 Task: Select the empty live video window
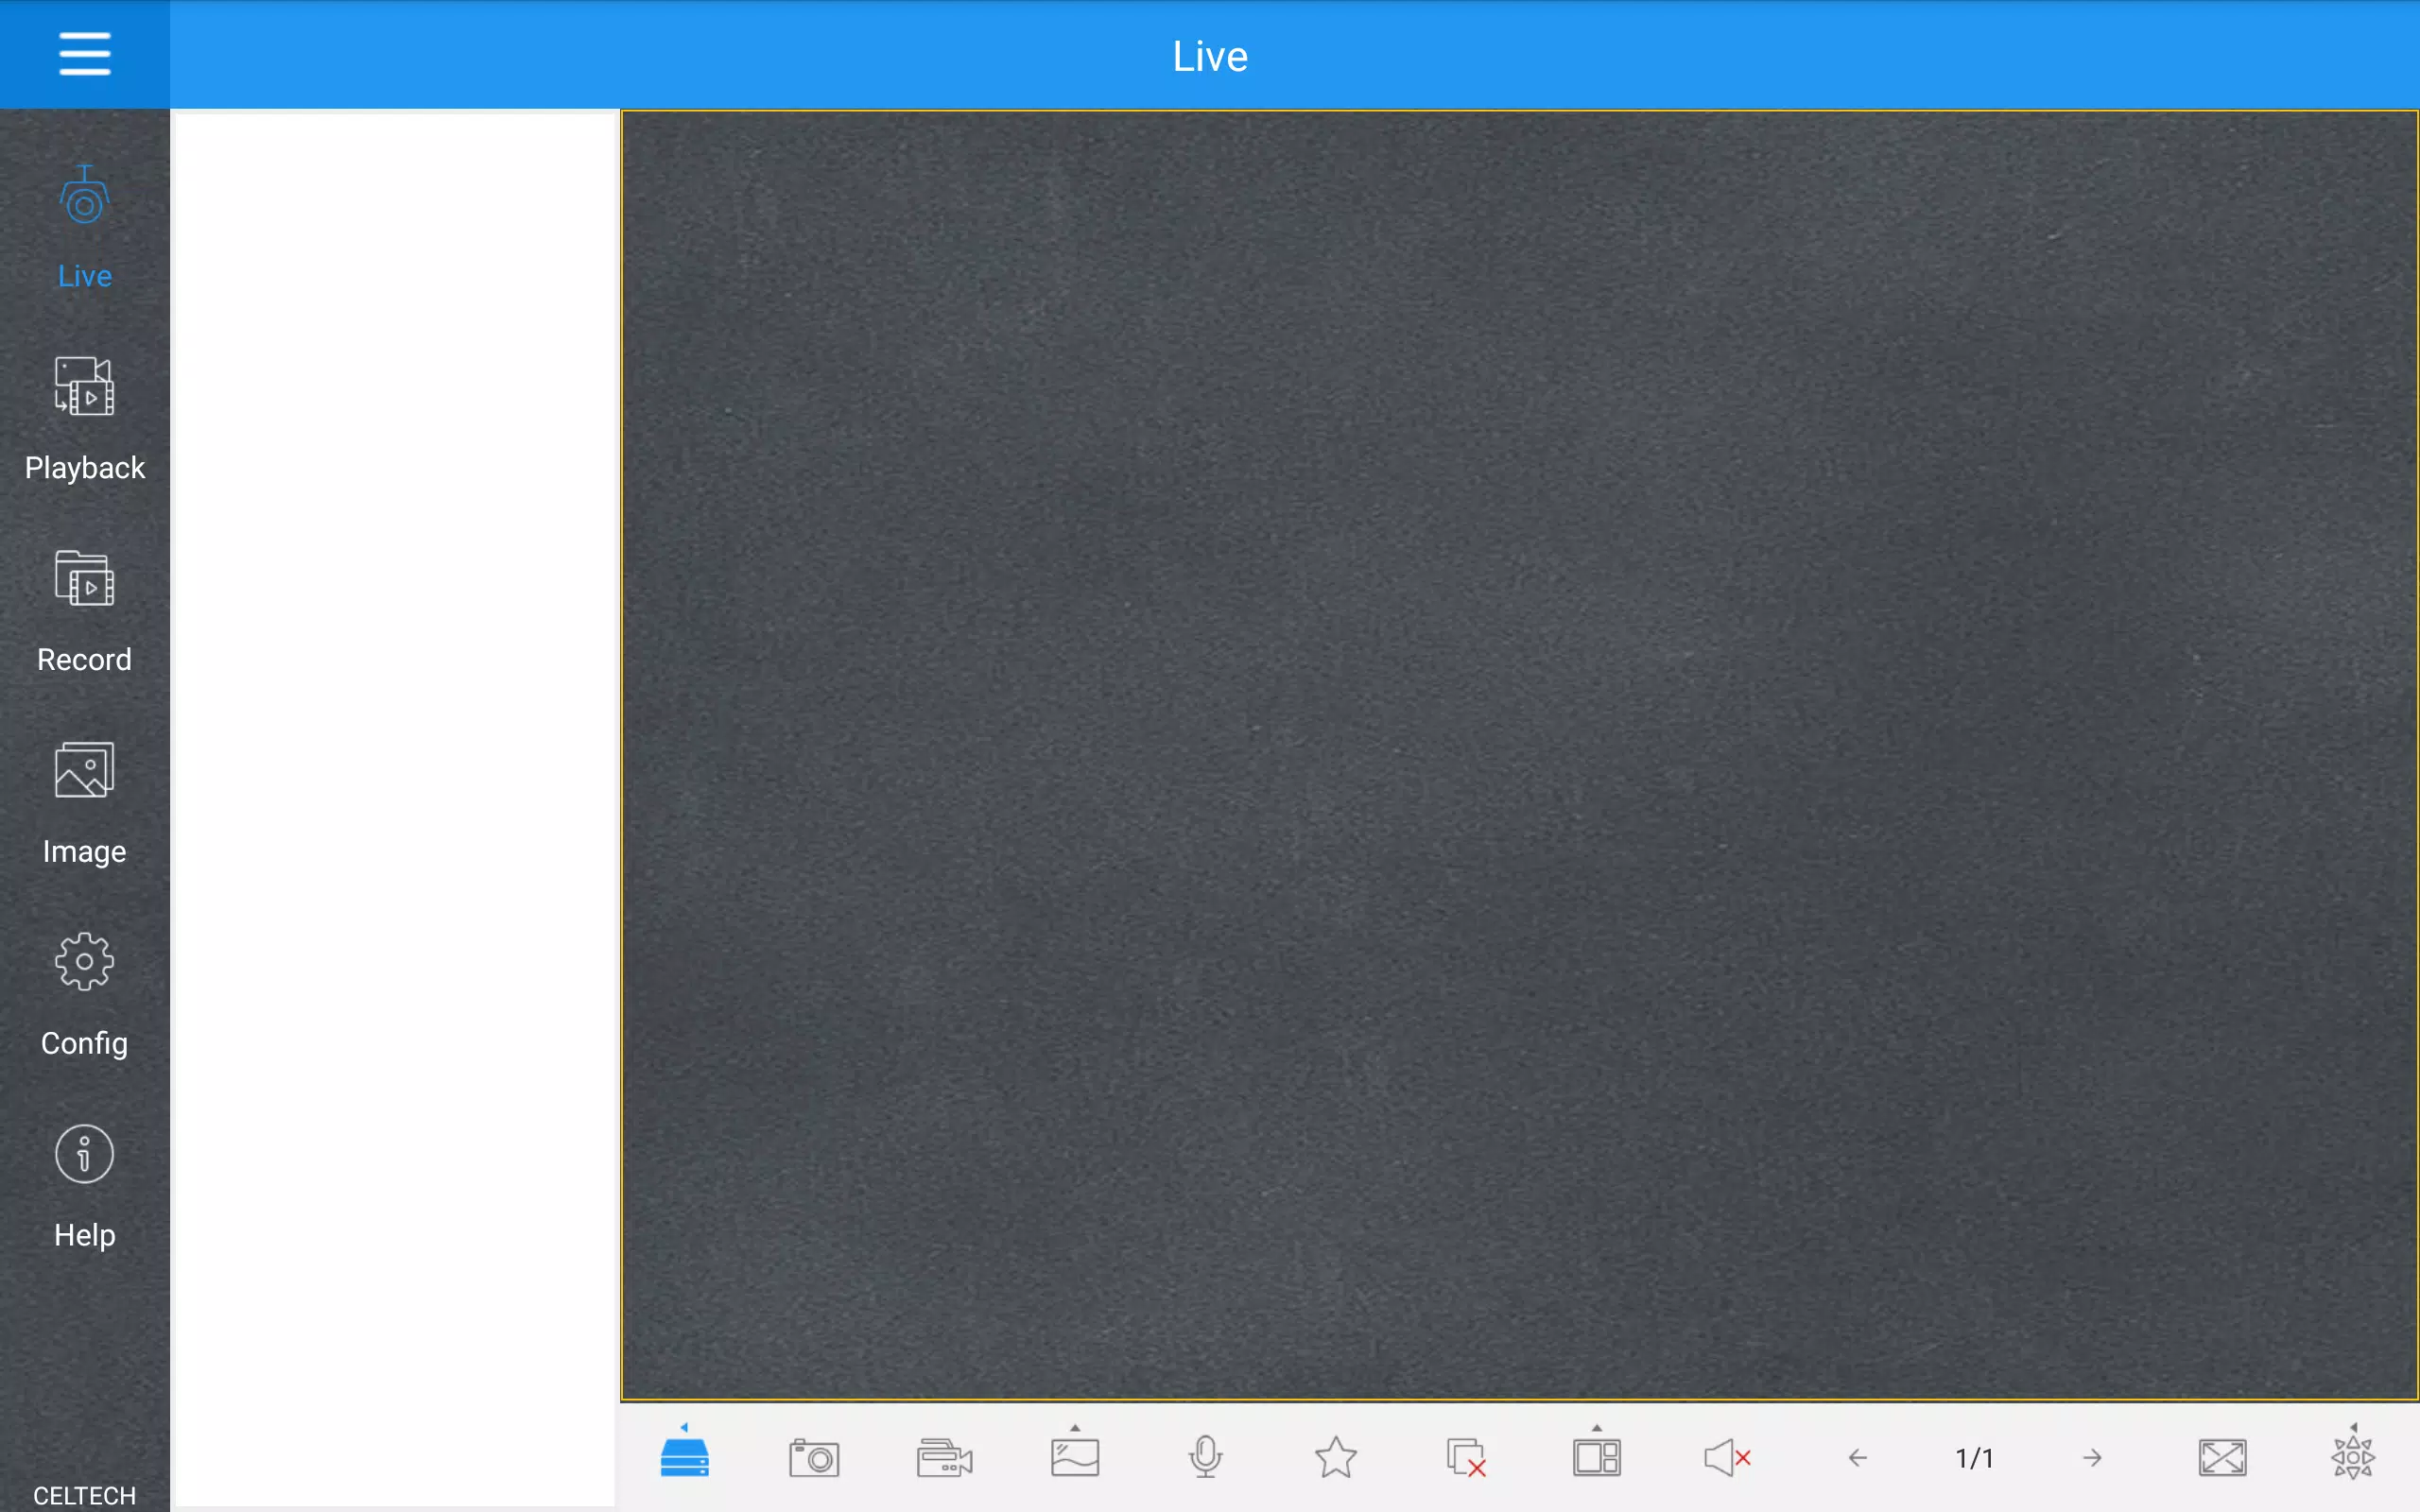coord(1519,755)
